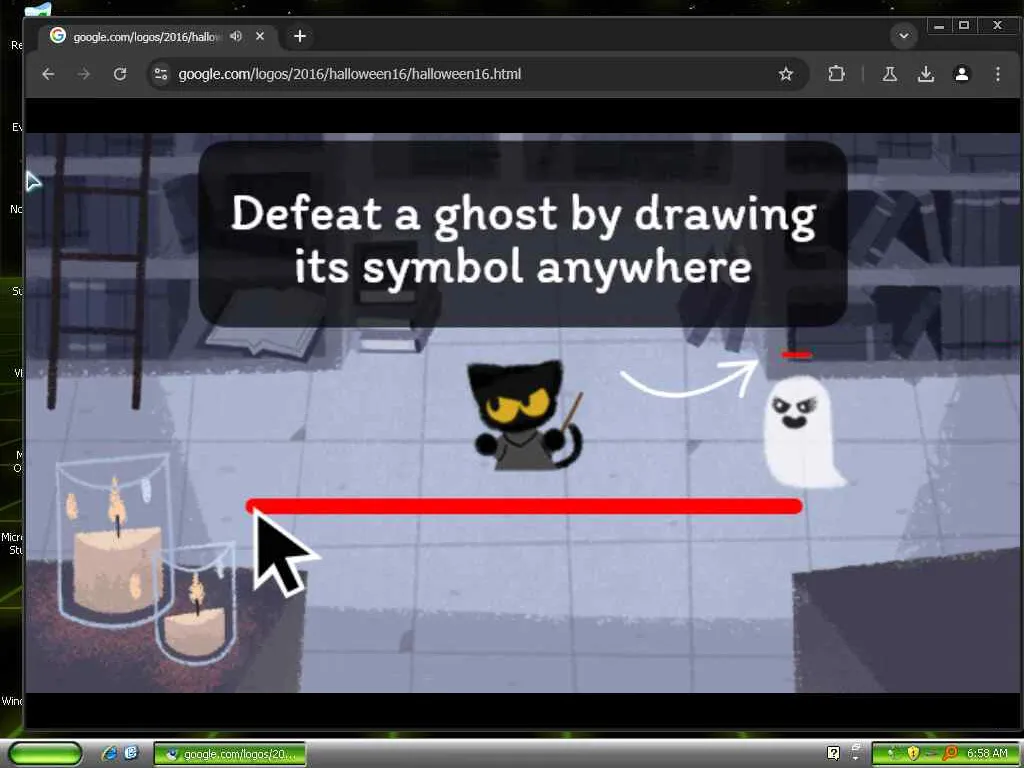Click the Start button on taskbar
Screen dimensions: 1024x768
[45, 754]
